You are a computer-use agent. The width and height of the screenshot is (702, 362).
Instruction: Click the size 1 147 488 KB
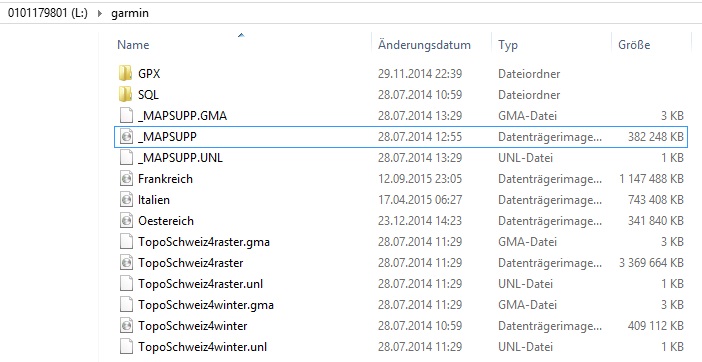[x=652, y=179]
